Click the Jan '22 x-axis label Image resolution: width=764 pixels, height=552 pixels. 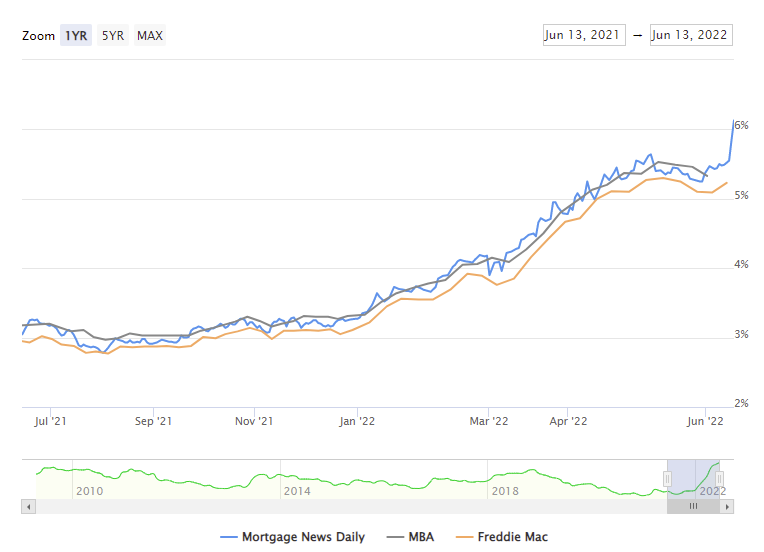click(x=357, y=421)
